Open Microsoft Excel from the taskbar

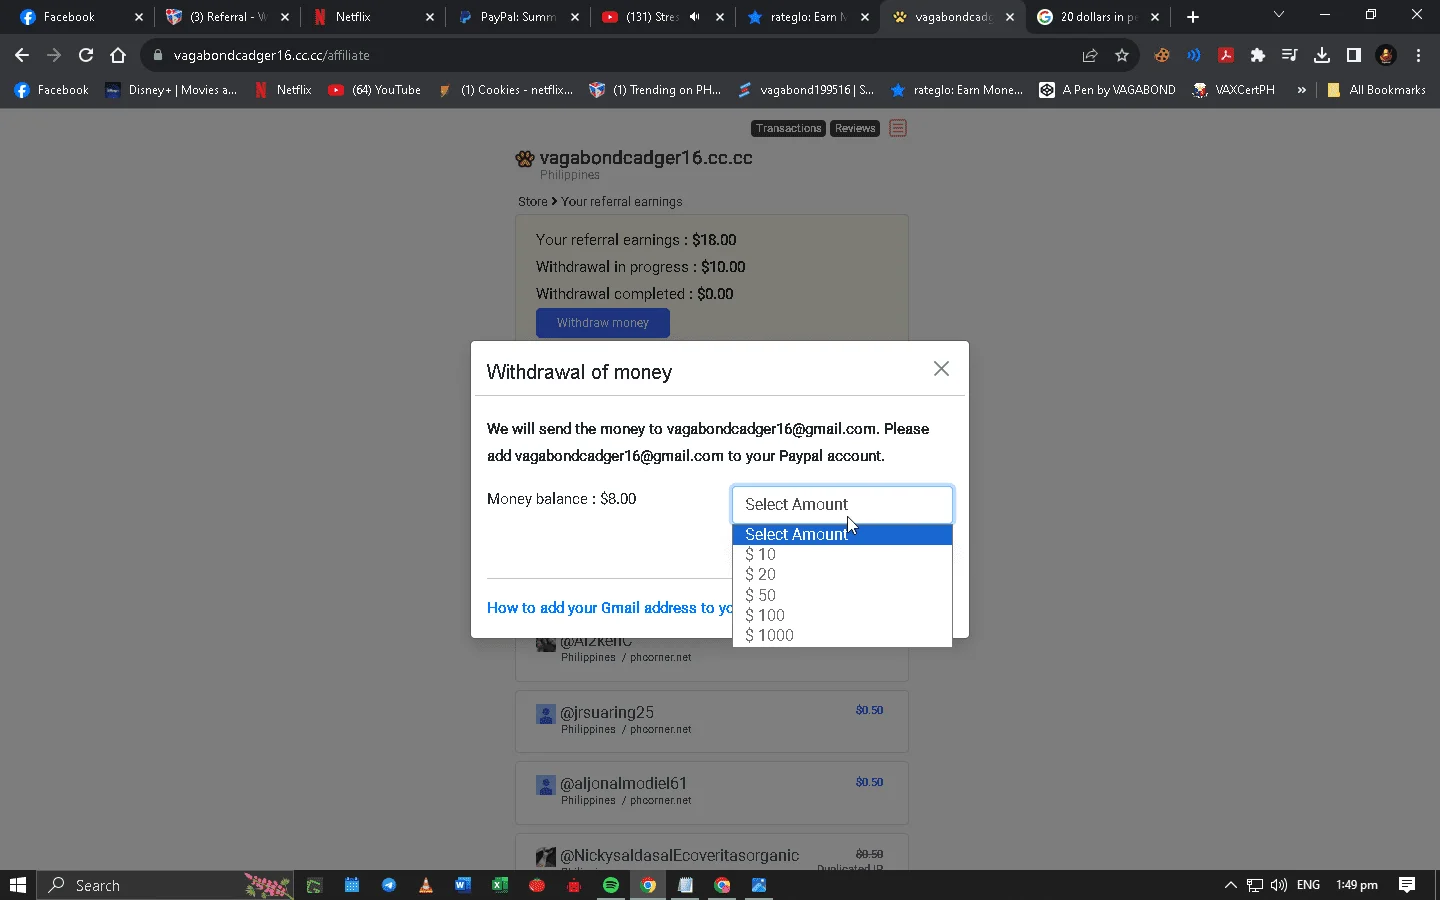click(499, 885)
